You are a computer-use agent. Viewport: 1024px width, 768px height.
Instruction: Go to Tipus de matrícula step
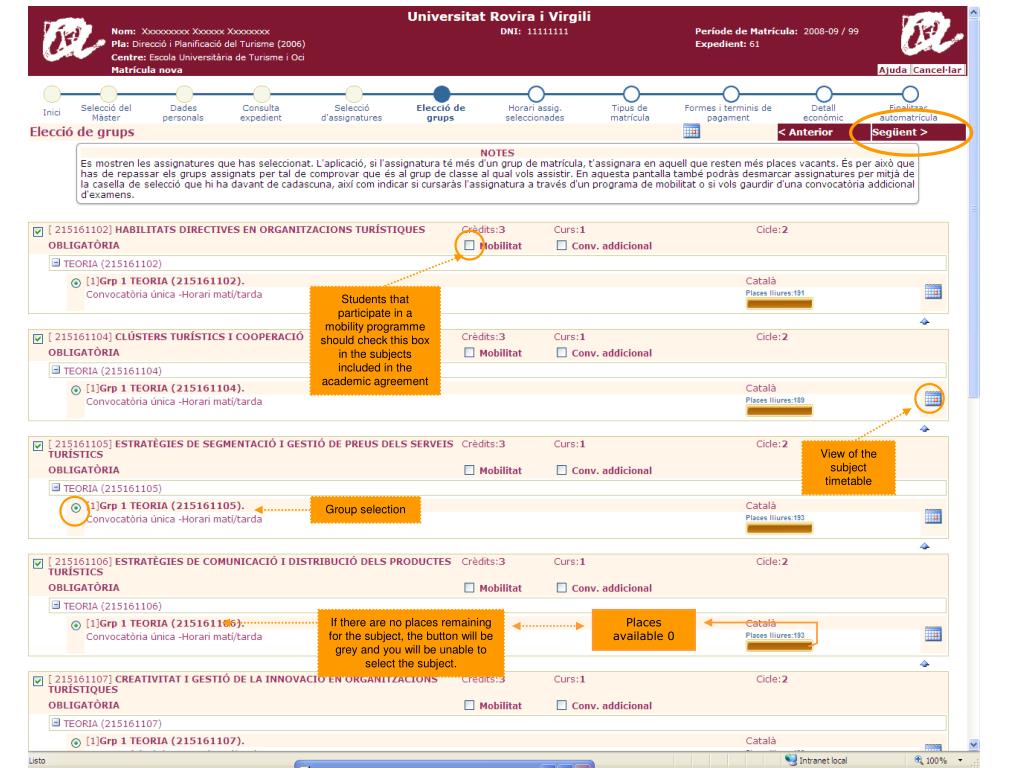631,94
